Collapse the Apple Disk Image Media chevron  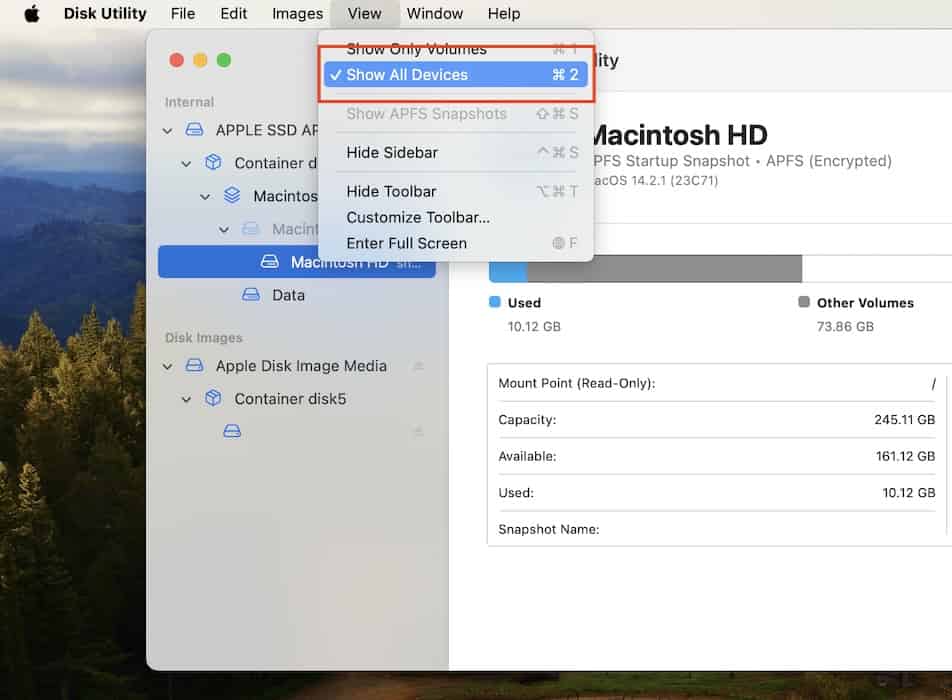tap(167, 367)
